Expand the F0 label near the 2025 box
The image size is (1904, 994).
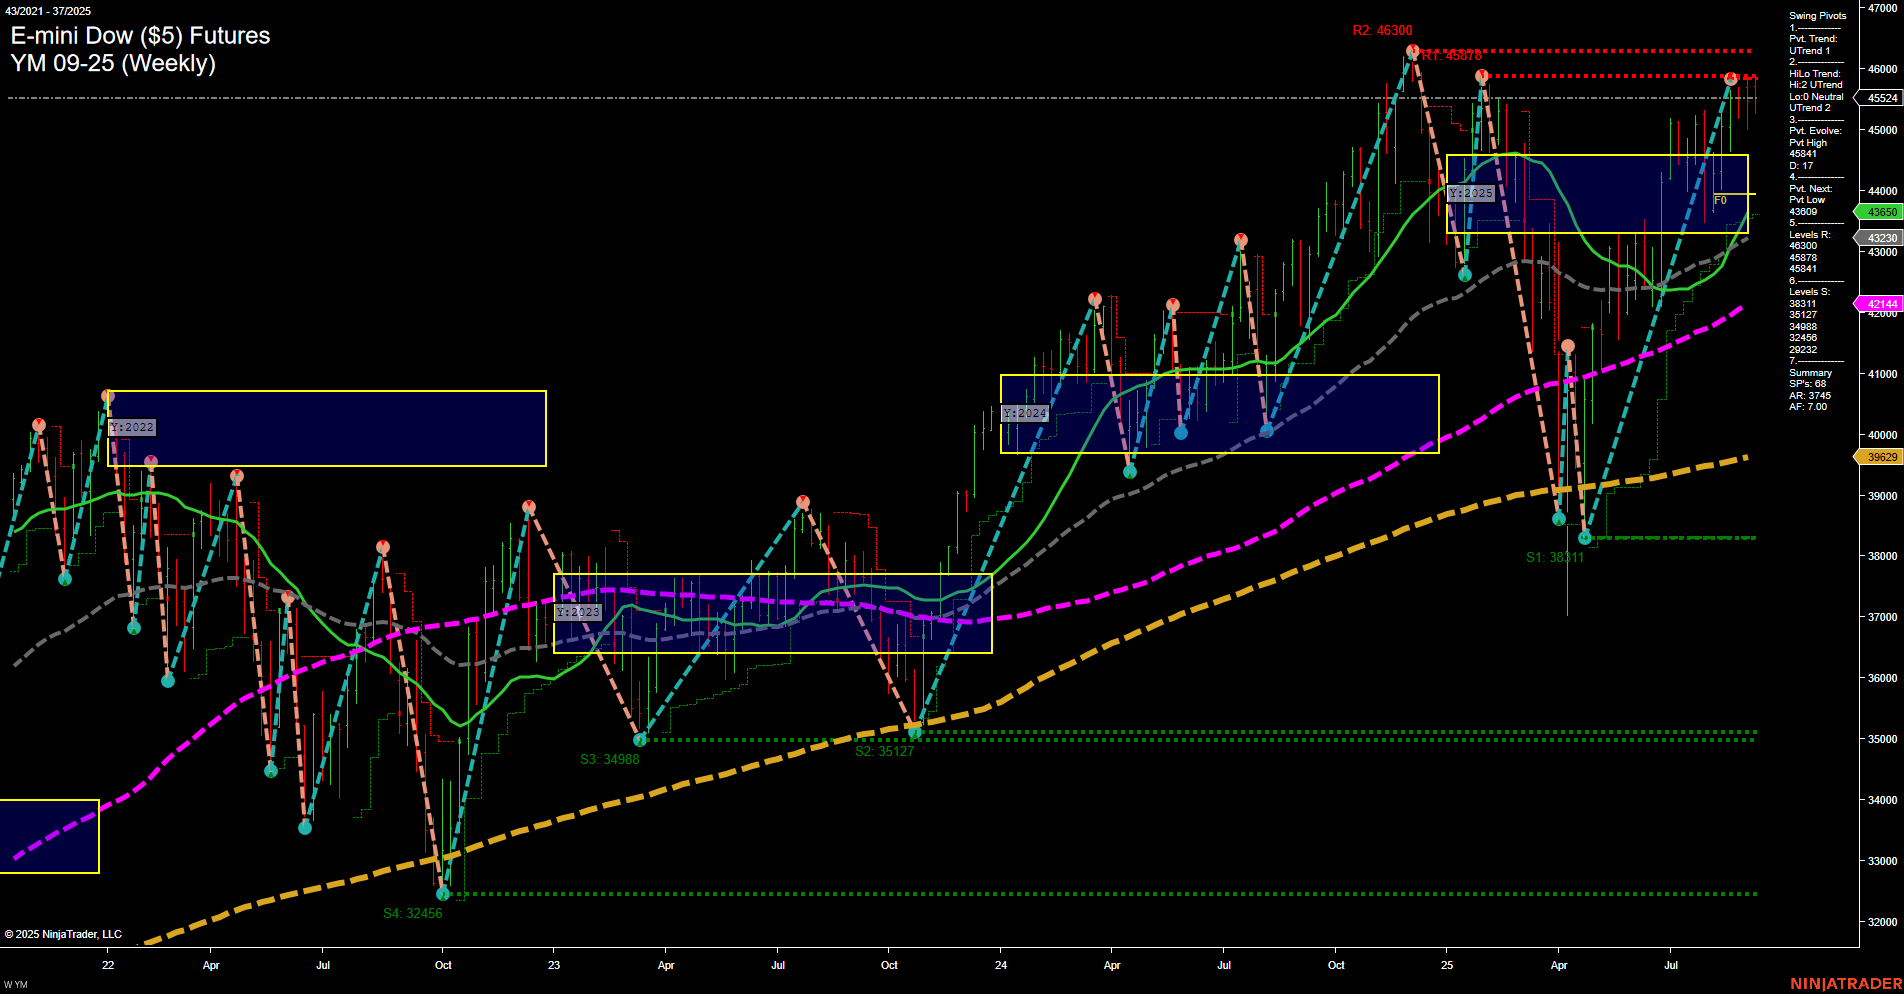point(1719,199)
